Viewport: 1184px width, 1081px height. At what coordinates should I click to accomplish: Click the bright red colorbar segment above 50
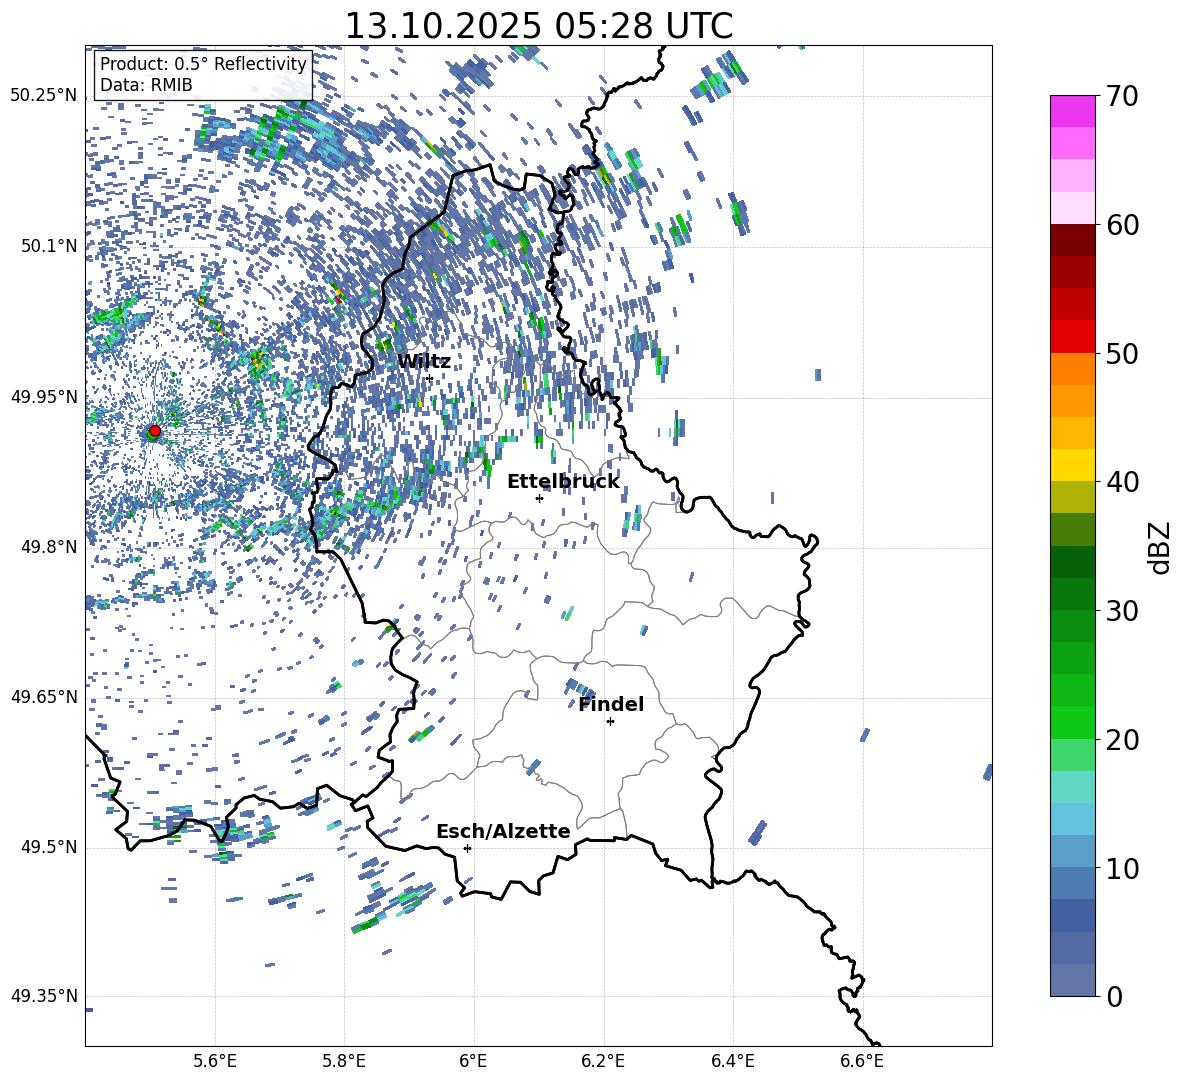1073,337
